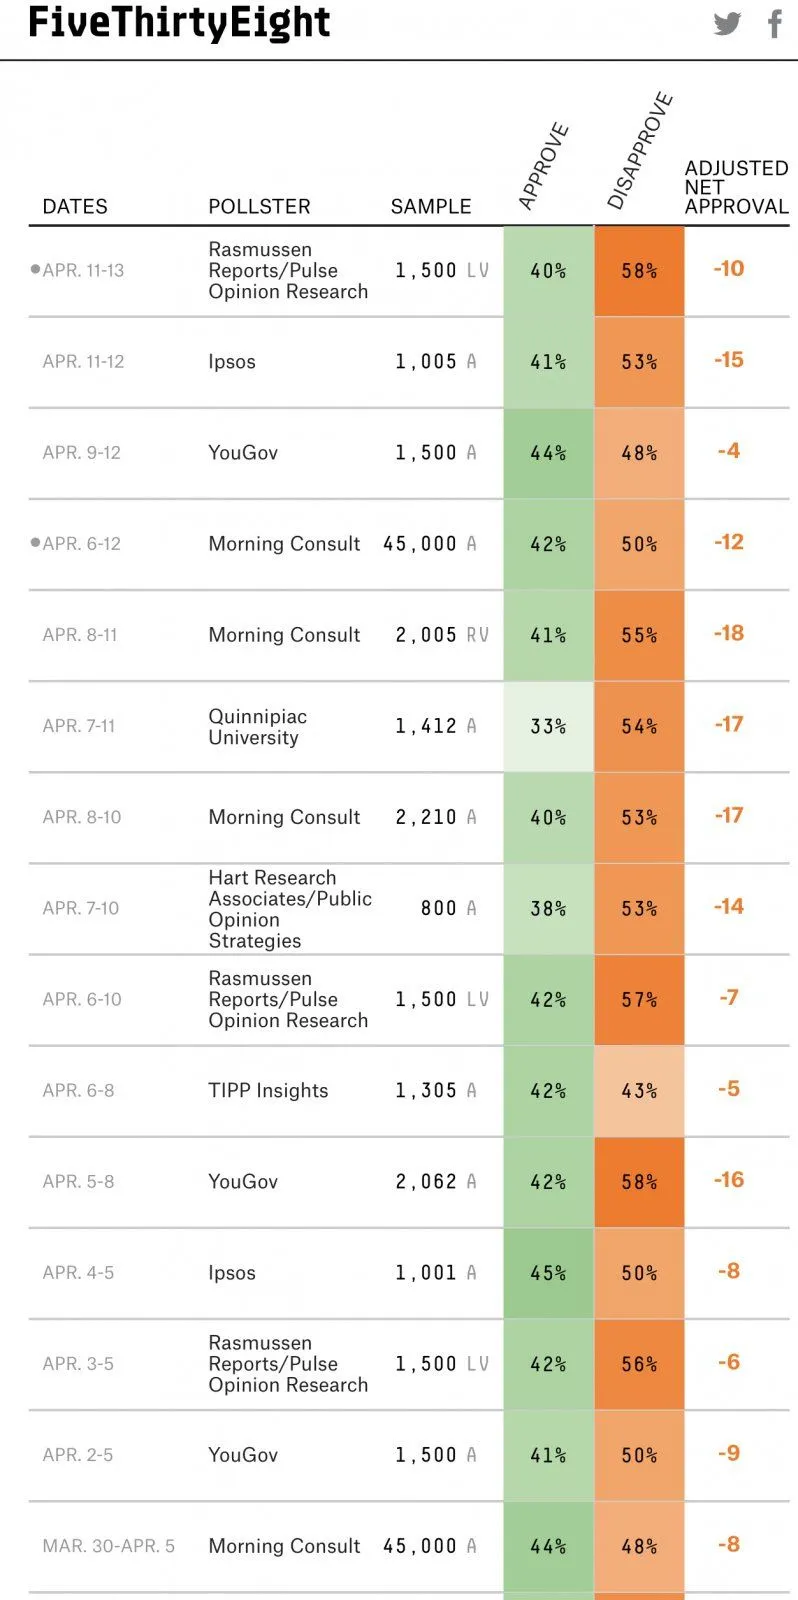Sort by the SAMPLE column header
Image resolution: width=798 pixels, height=1600 pixels.
[x=431, y=206]
